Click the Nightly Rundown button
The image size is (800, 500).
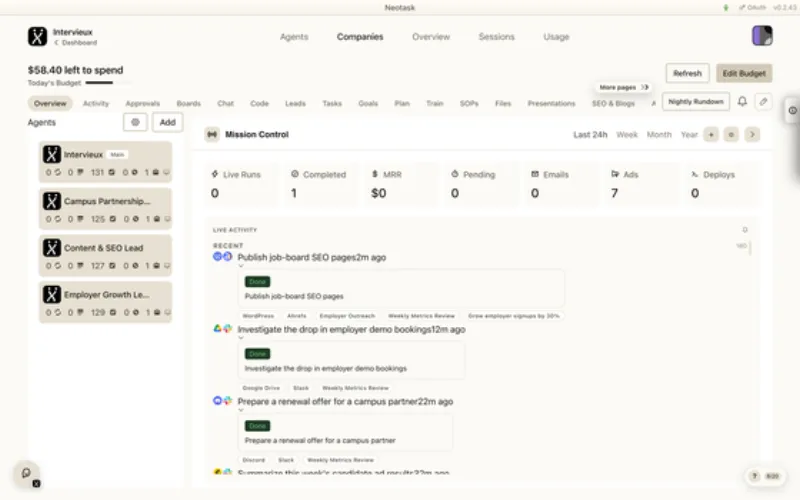pyautogui.click(x=696, y=102)
